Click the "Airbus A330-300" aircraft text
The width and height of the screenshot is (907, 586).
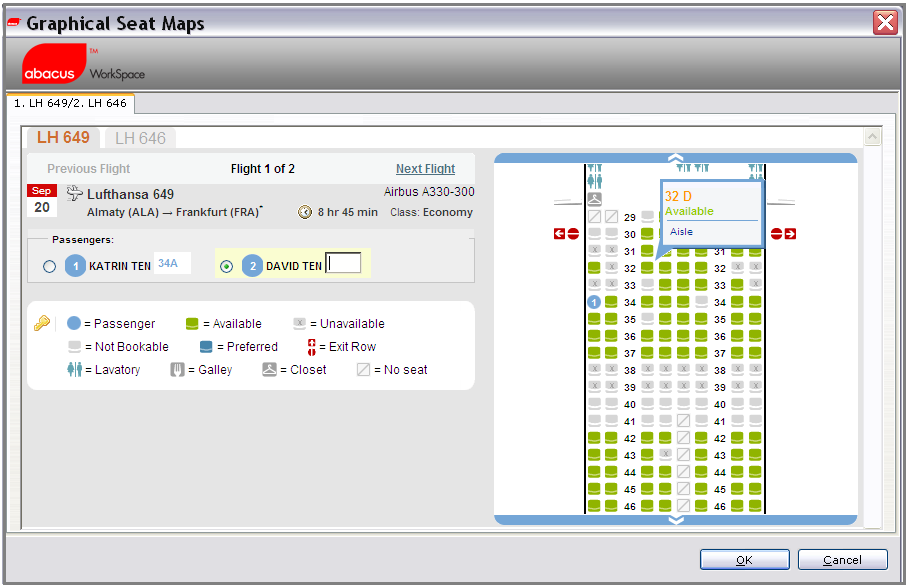point(429,192)
